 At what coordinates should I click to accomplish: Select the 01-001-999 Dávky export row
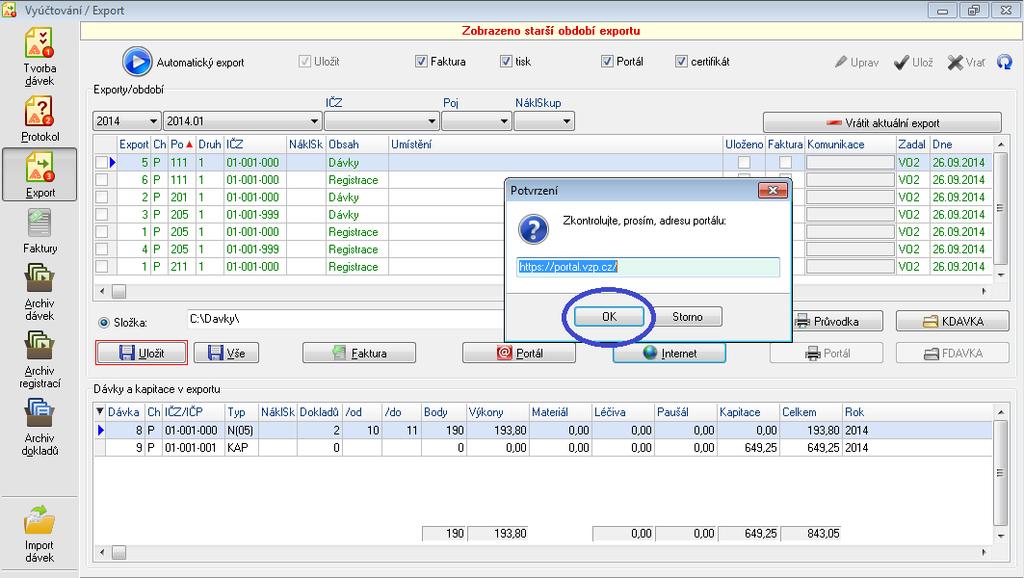tap(542, 214)
